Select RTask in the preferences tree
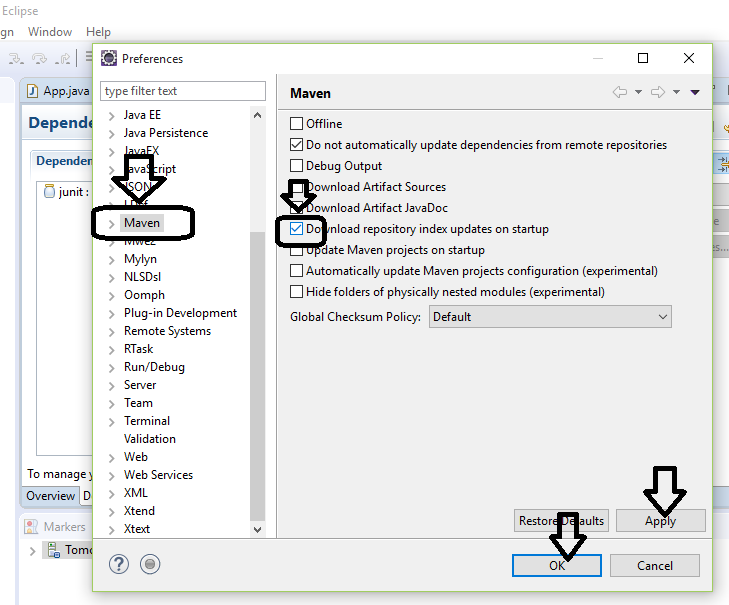729x605 pixels. click(139, 349)
